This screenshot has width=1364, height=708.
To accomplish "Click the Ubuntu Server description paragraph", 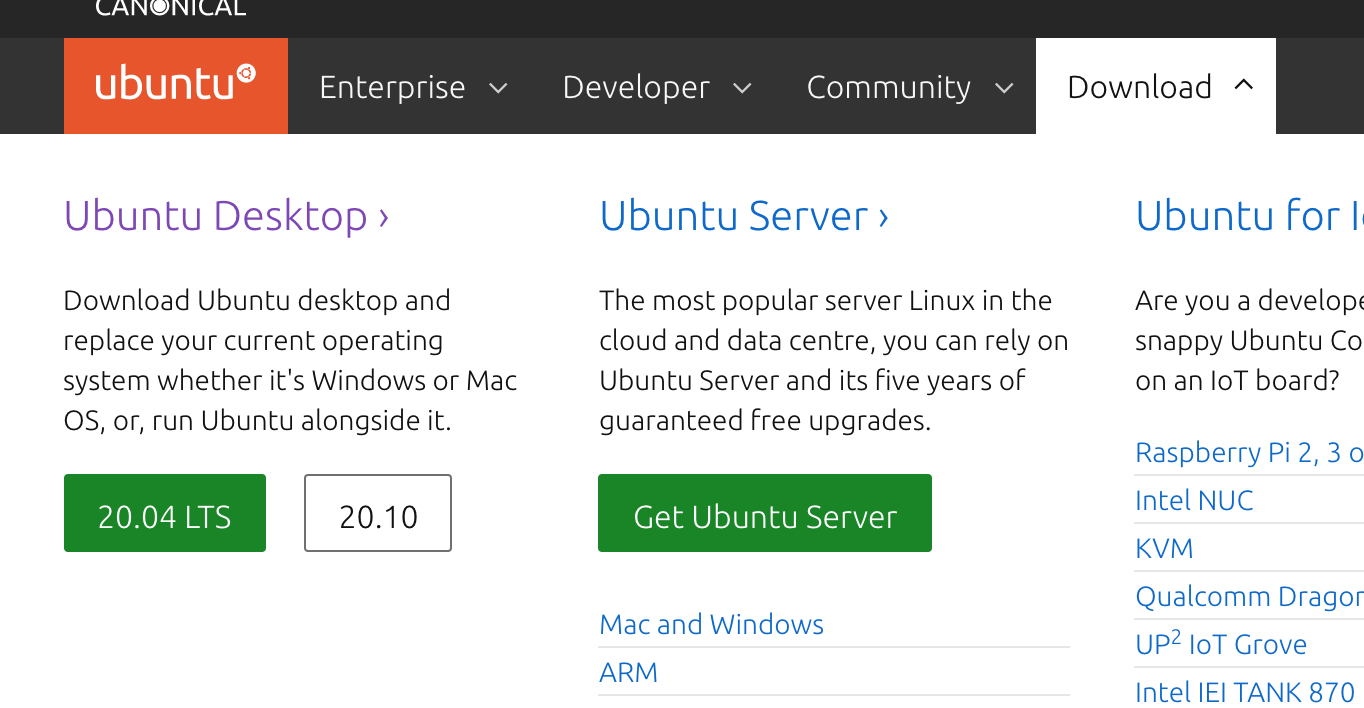I will [834, 360].
